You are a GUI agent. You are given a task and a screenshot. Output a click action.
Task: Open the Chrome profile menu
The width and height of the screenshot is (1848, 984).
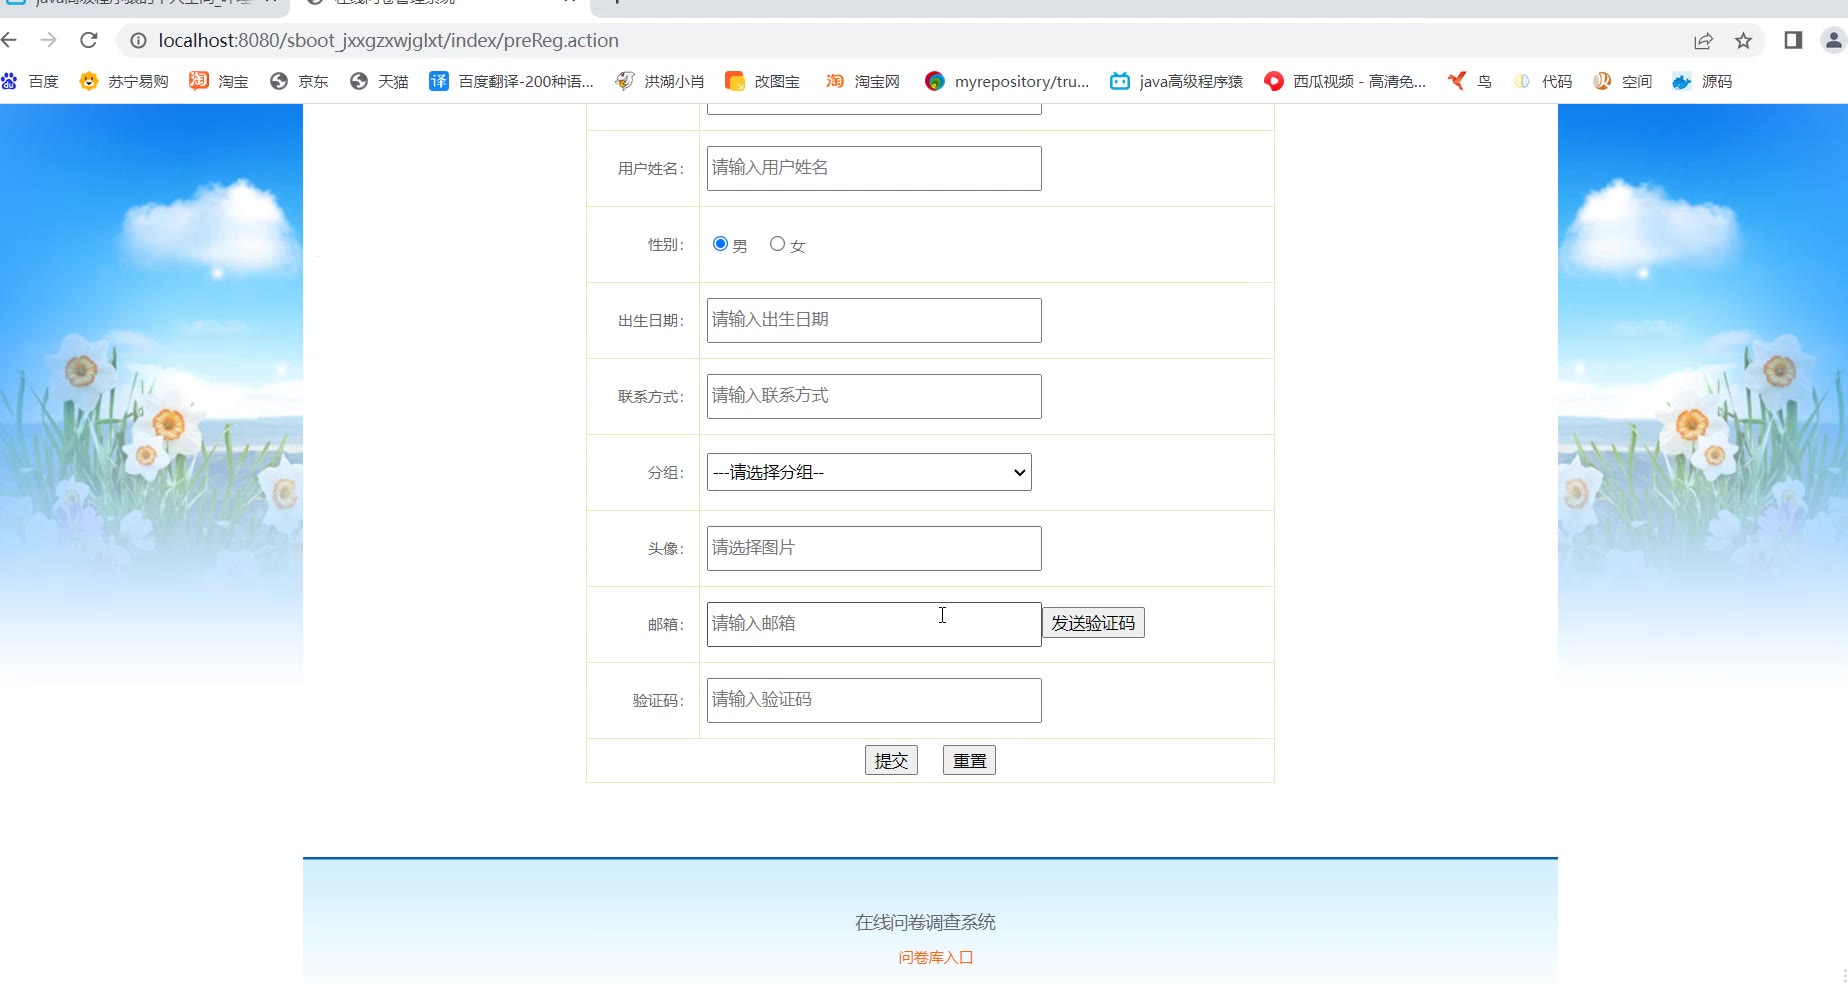tap(1834, 40)
